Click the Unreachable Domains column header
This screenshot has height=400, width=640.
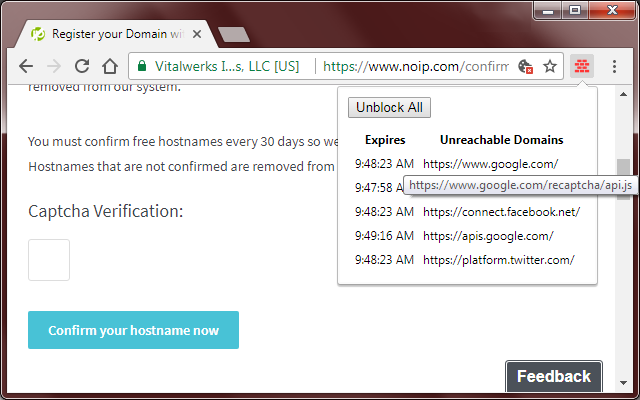coord(502,140)
